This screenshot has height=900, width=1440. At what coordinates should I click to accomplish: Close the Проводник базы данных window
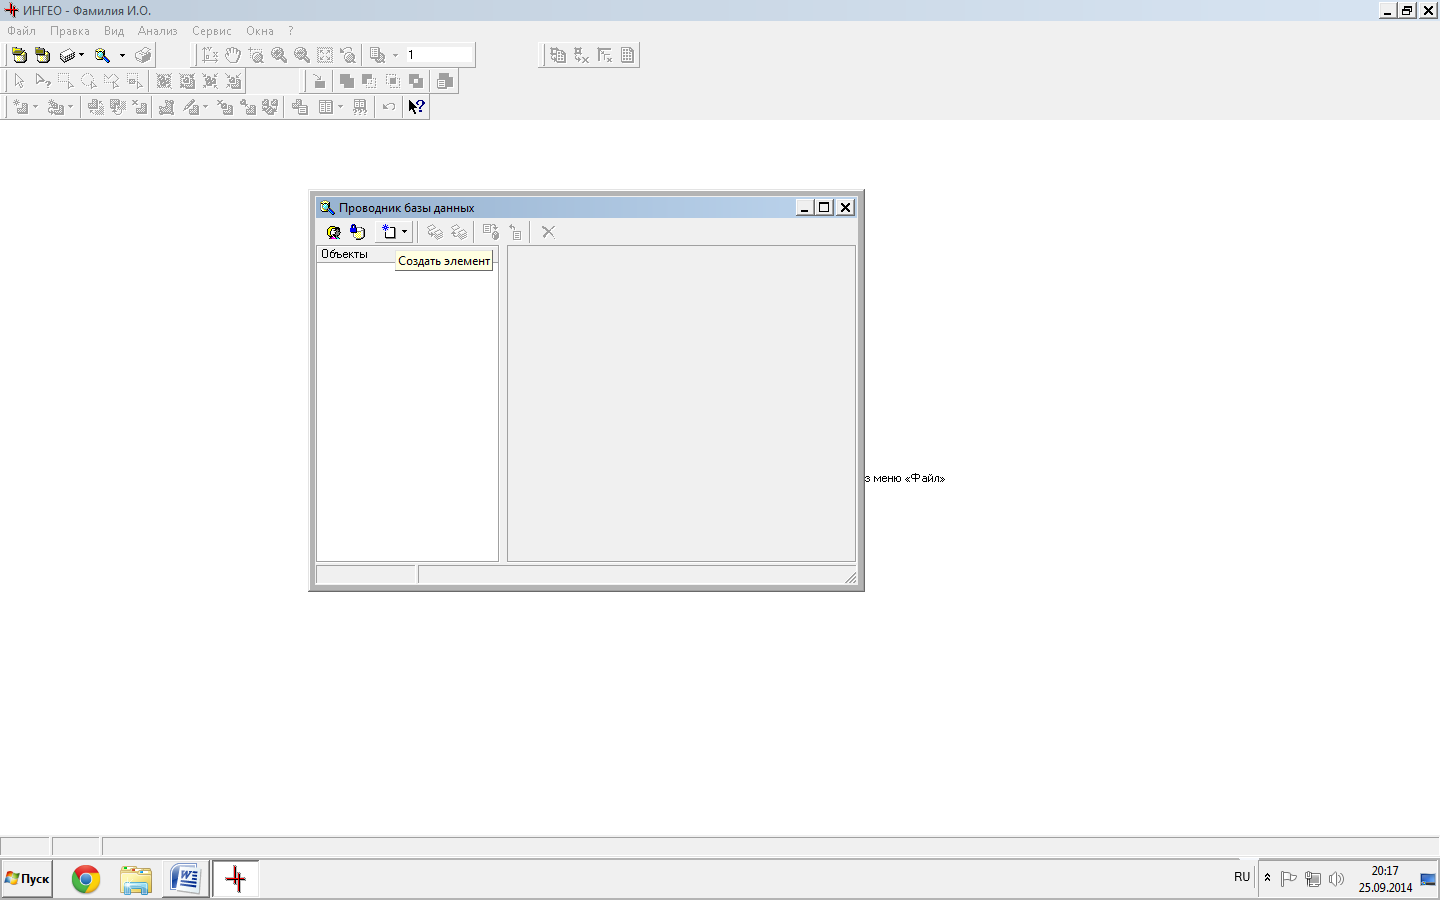(x=845, y=207)
